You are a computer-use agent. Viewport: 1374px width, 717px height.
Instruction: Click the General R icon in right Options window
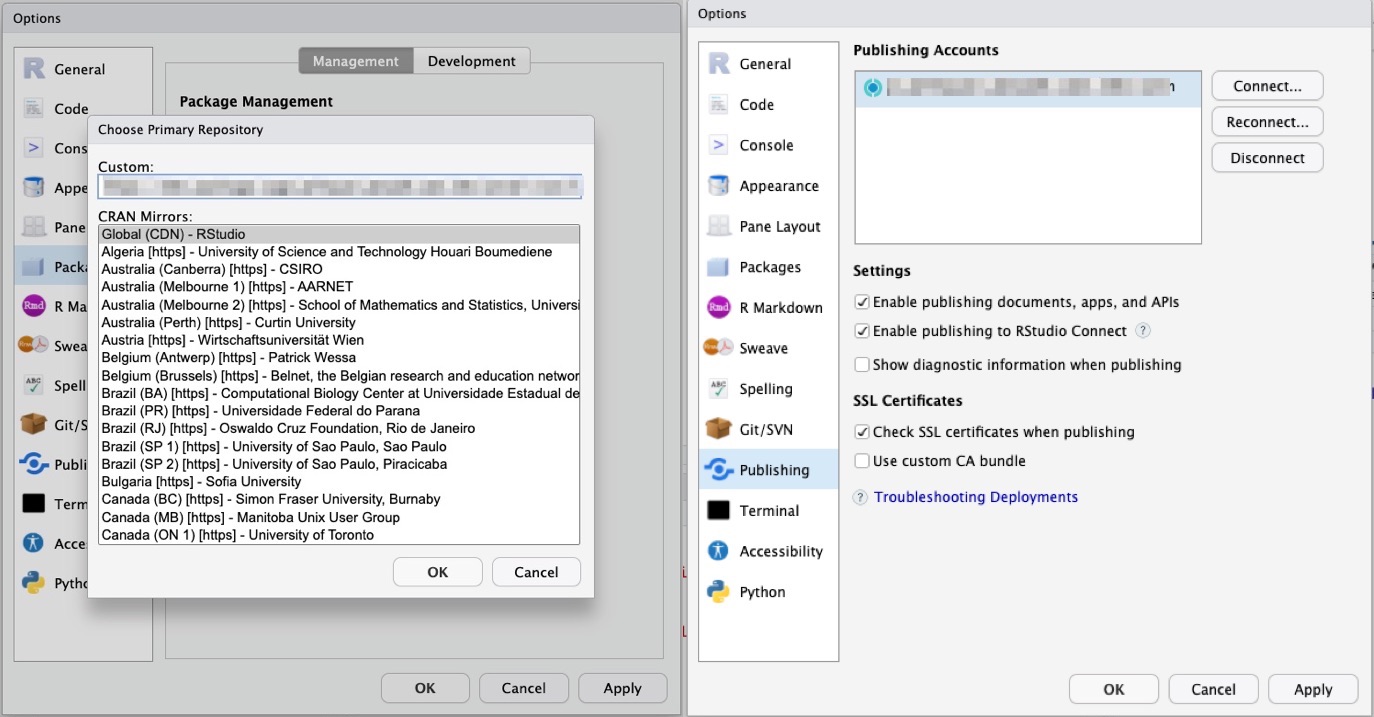pos(719,64)
